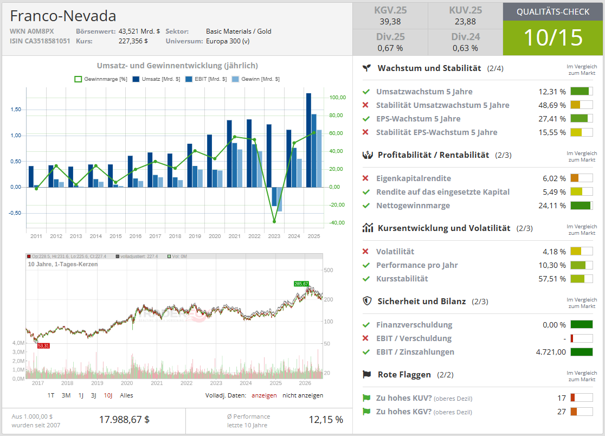Click the Kursentwicklung und Volatilität chart icon
Viewport: 605px width, 436px height.
coord(367,228)
